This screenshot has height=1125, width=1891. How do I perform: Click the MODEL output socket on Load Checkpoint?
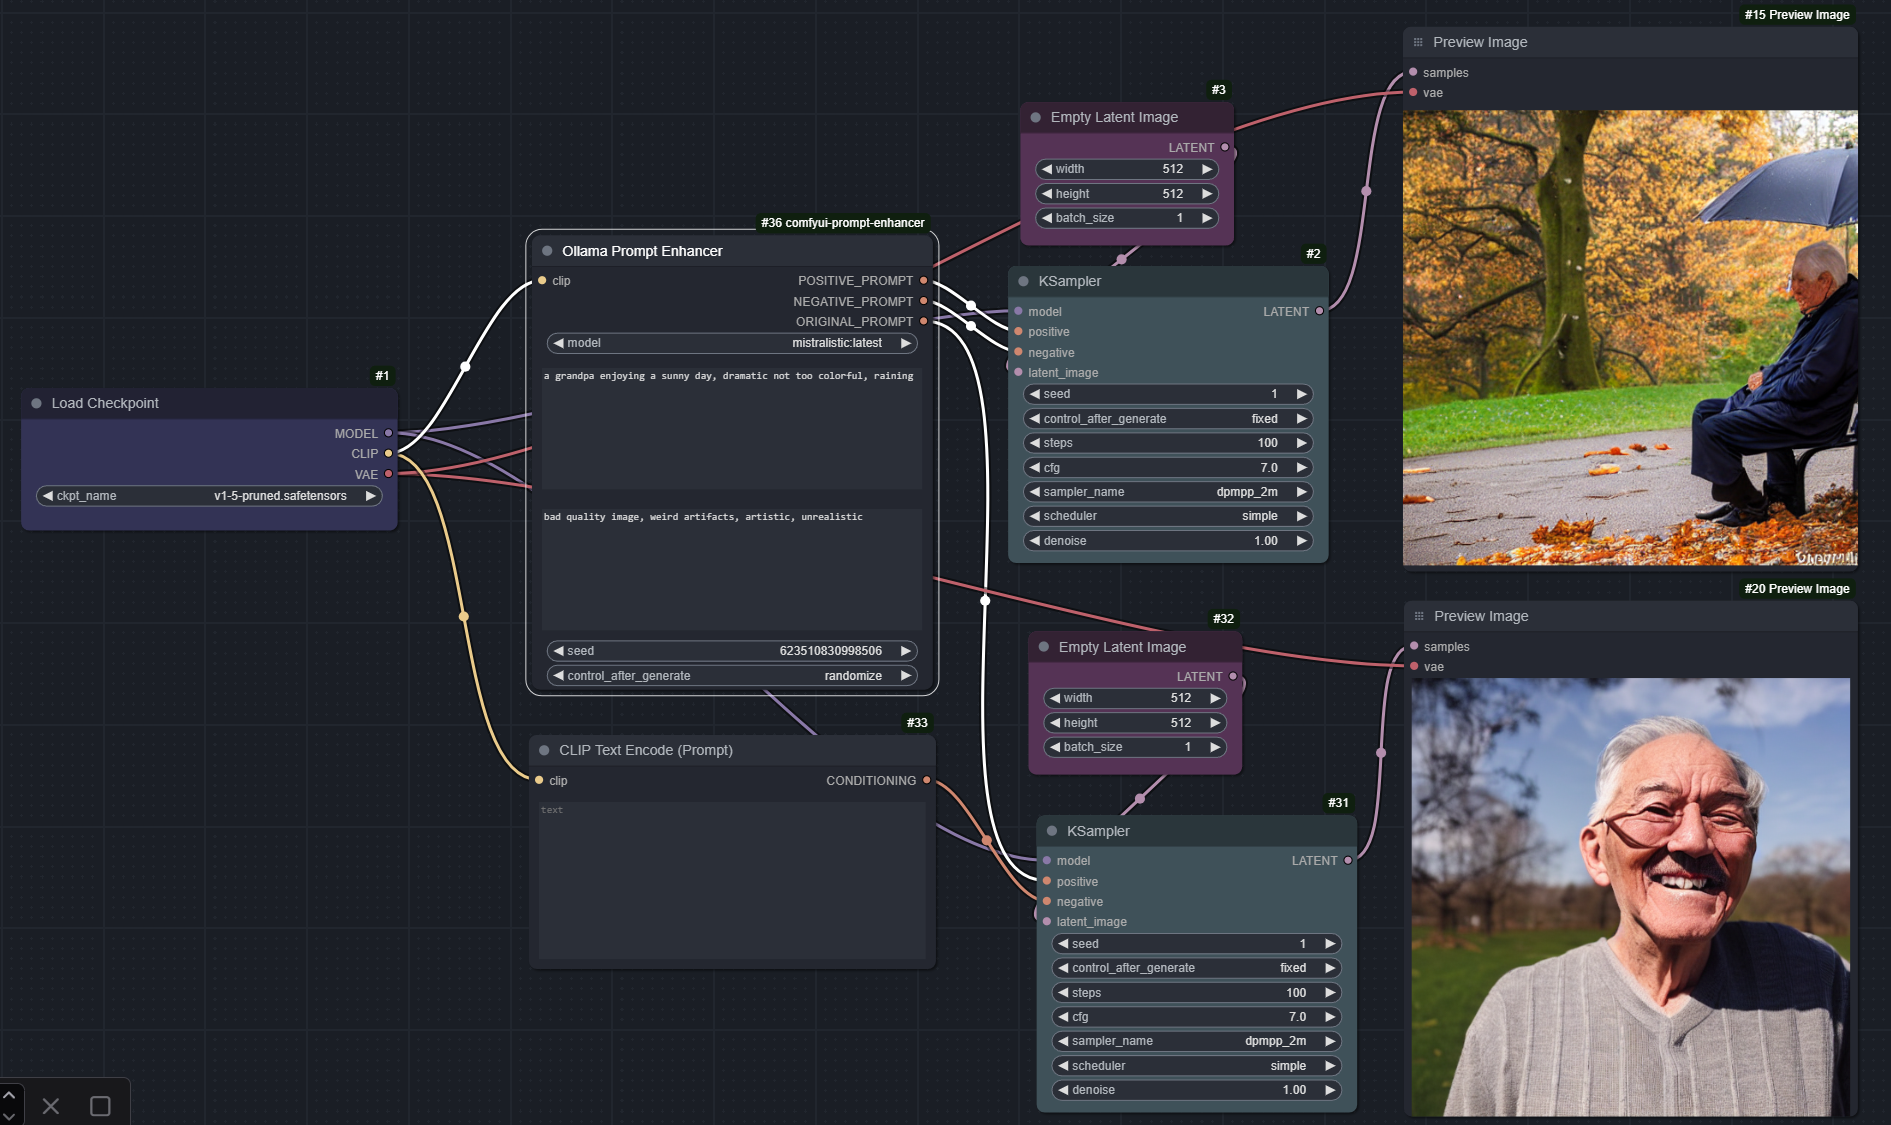[389, 433]
